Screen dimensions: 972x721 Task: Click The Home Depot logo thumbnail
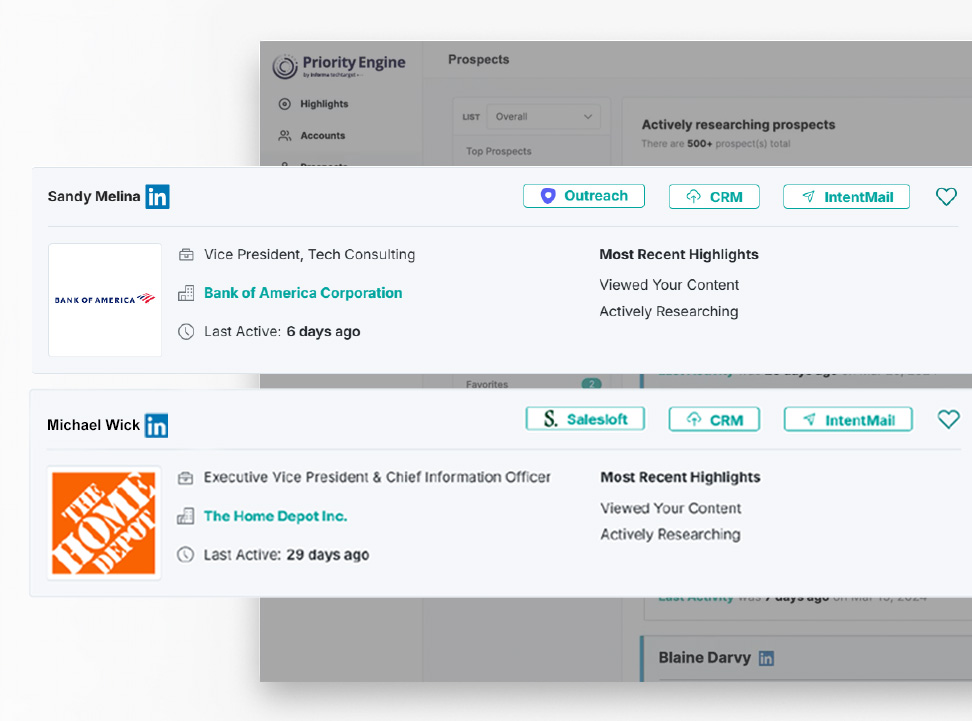(104, 523)
